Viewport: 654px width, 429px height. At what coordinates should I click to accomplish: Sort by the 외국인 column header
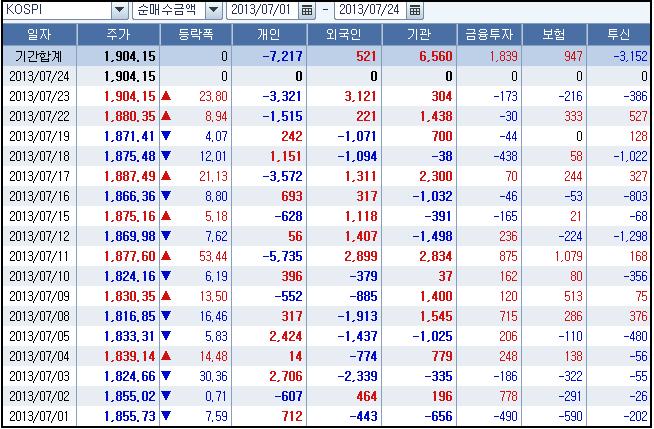pos(344,35)
